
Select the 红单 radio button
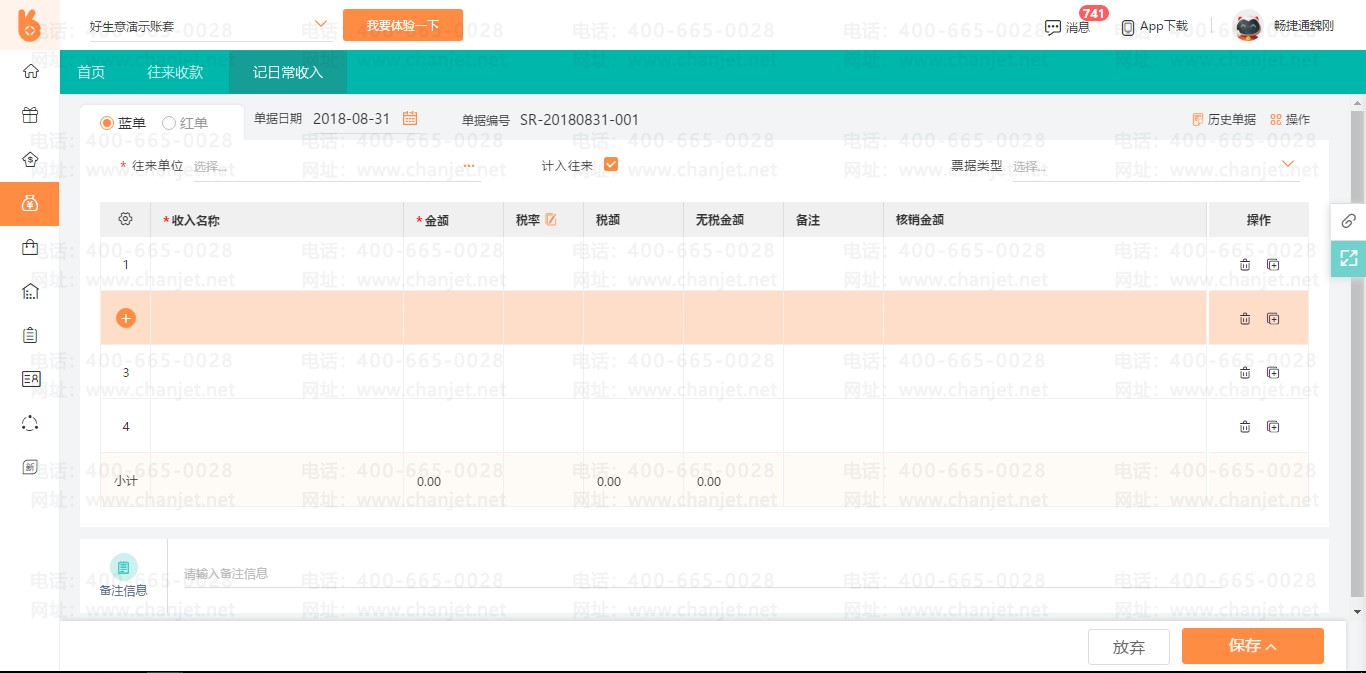tap(169, 123)
